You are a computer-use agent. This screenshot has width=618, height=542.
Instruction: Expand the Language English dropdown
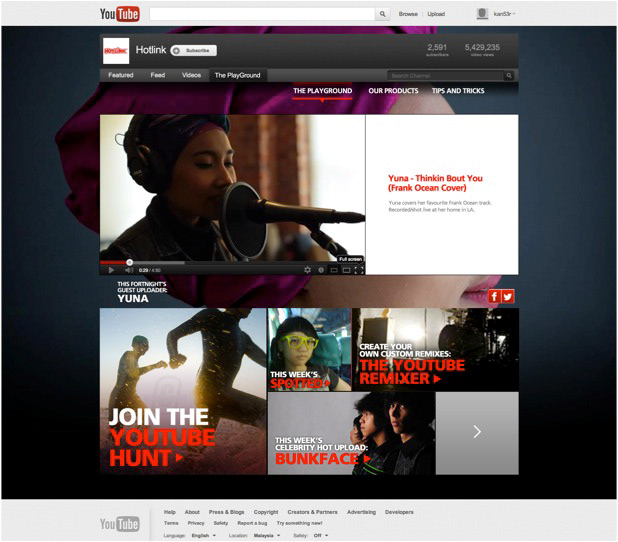[203, 535]
